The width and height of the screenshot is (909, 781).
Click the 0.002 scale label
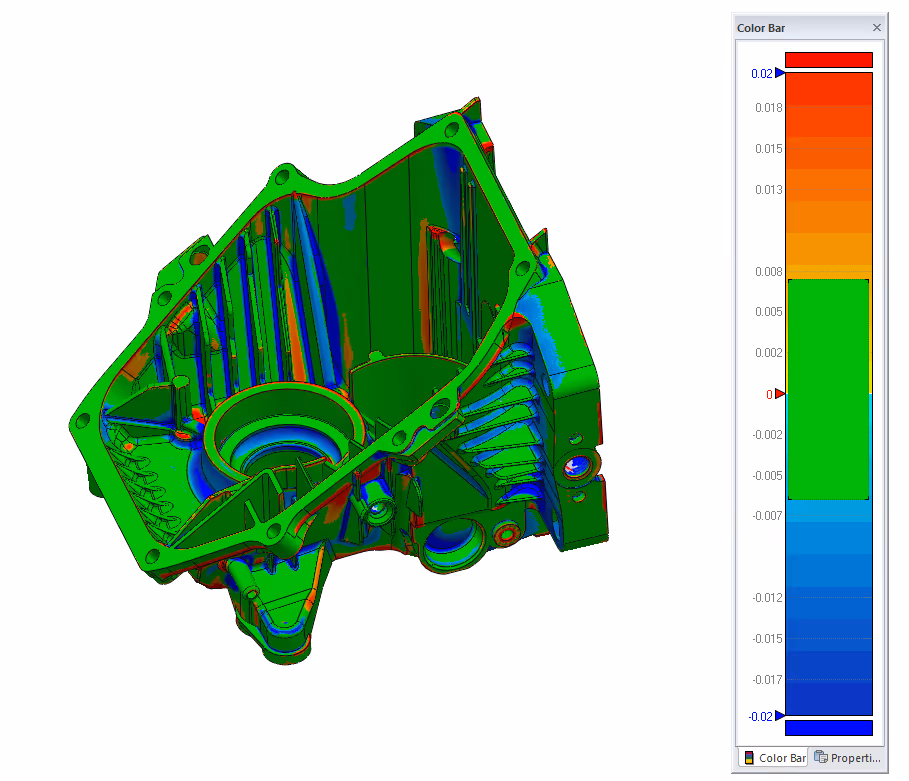(768, 353)
